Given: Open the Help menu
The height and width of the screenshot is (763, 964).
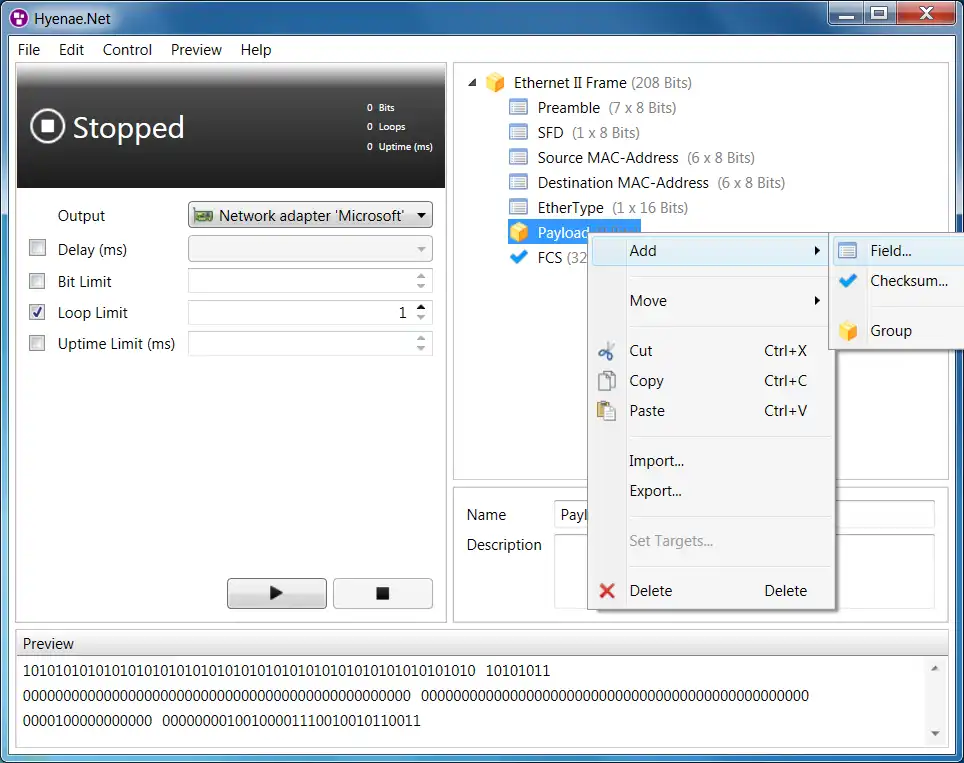Looking at the screenshot, I should click(256, 50).
